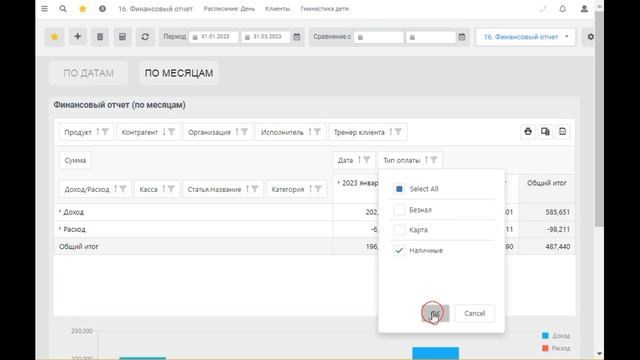The height and width of the screenshot is (360, 640).
Task: Open filter funnel on Тренер клиента field
Action: [x=398, y=132]
